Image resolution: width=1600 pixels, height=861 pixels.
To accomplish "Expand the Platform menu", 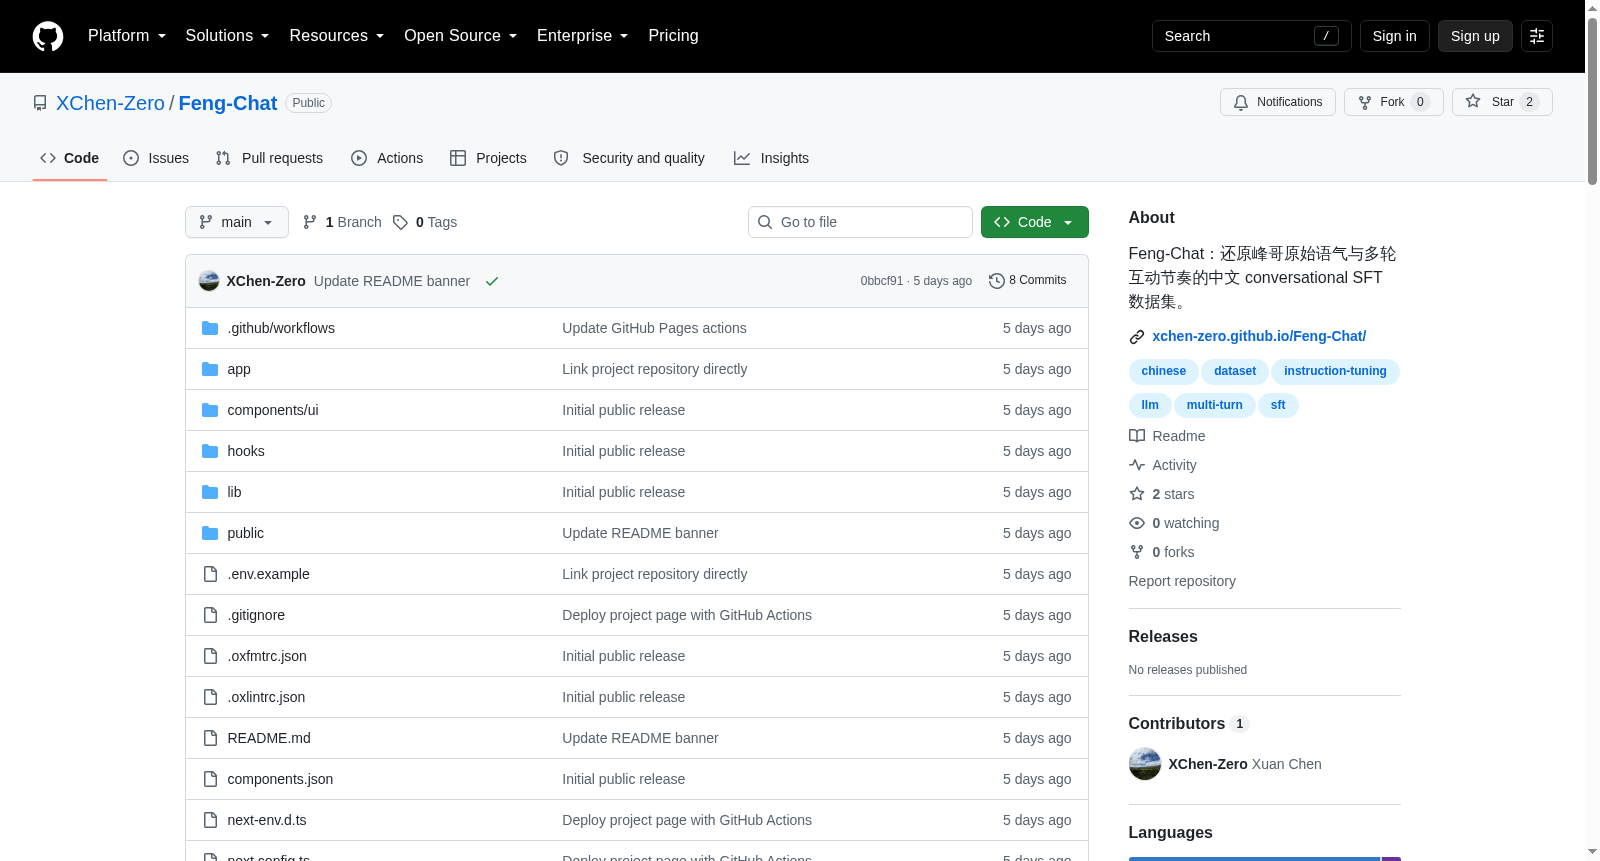I will click(x=127, y=36).
